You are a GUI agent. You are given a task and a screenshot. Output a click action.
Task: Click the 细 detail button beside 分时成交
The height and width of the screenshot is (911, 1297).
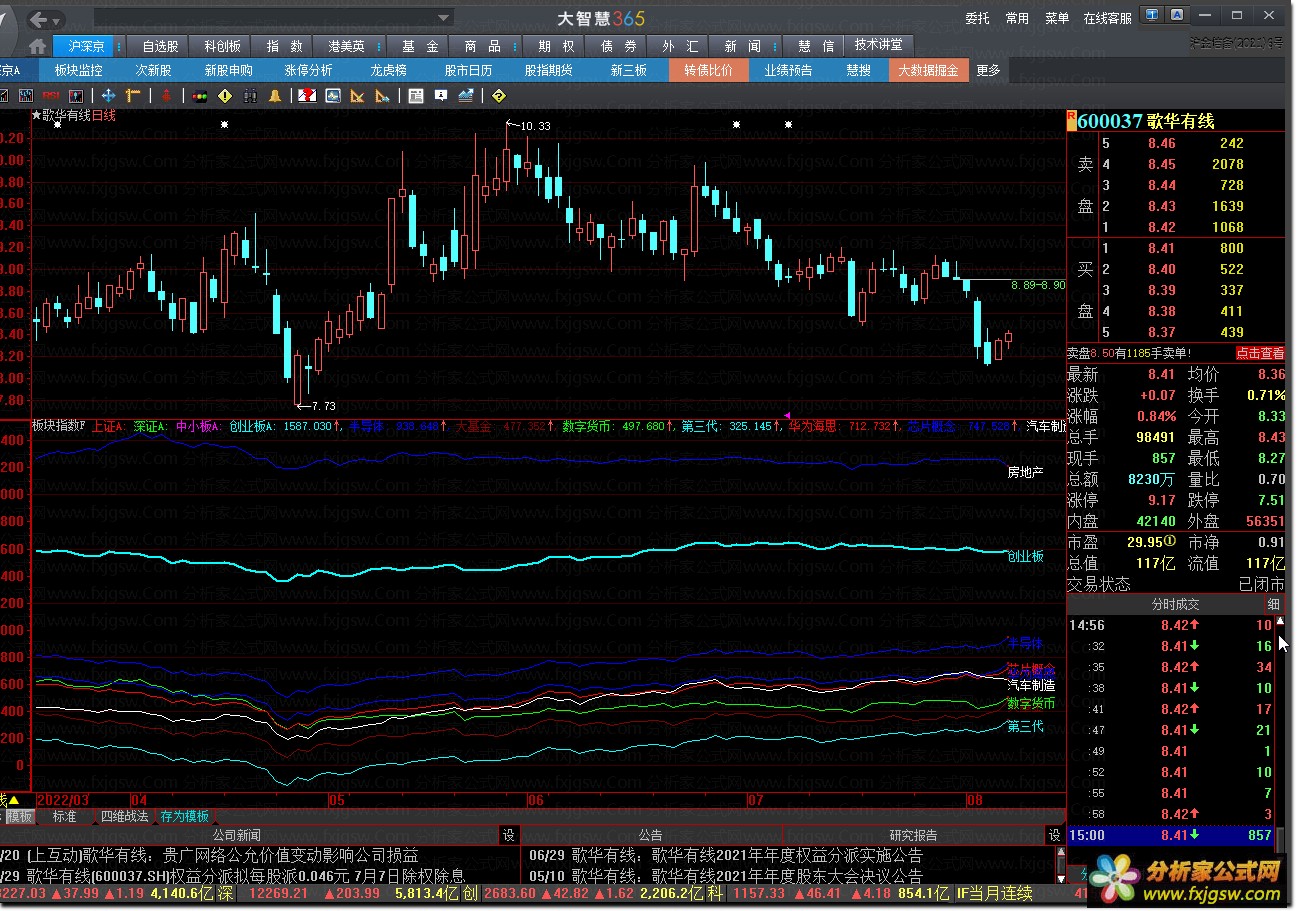pos(1274,604)
